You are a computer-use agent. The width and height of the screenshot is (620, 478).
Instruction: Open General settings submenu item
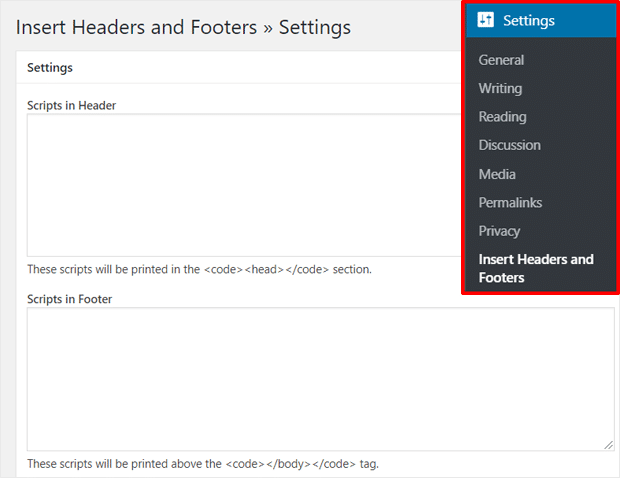(x=501, y=60)
